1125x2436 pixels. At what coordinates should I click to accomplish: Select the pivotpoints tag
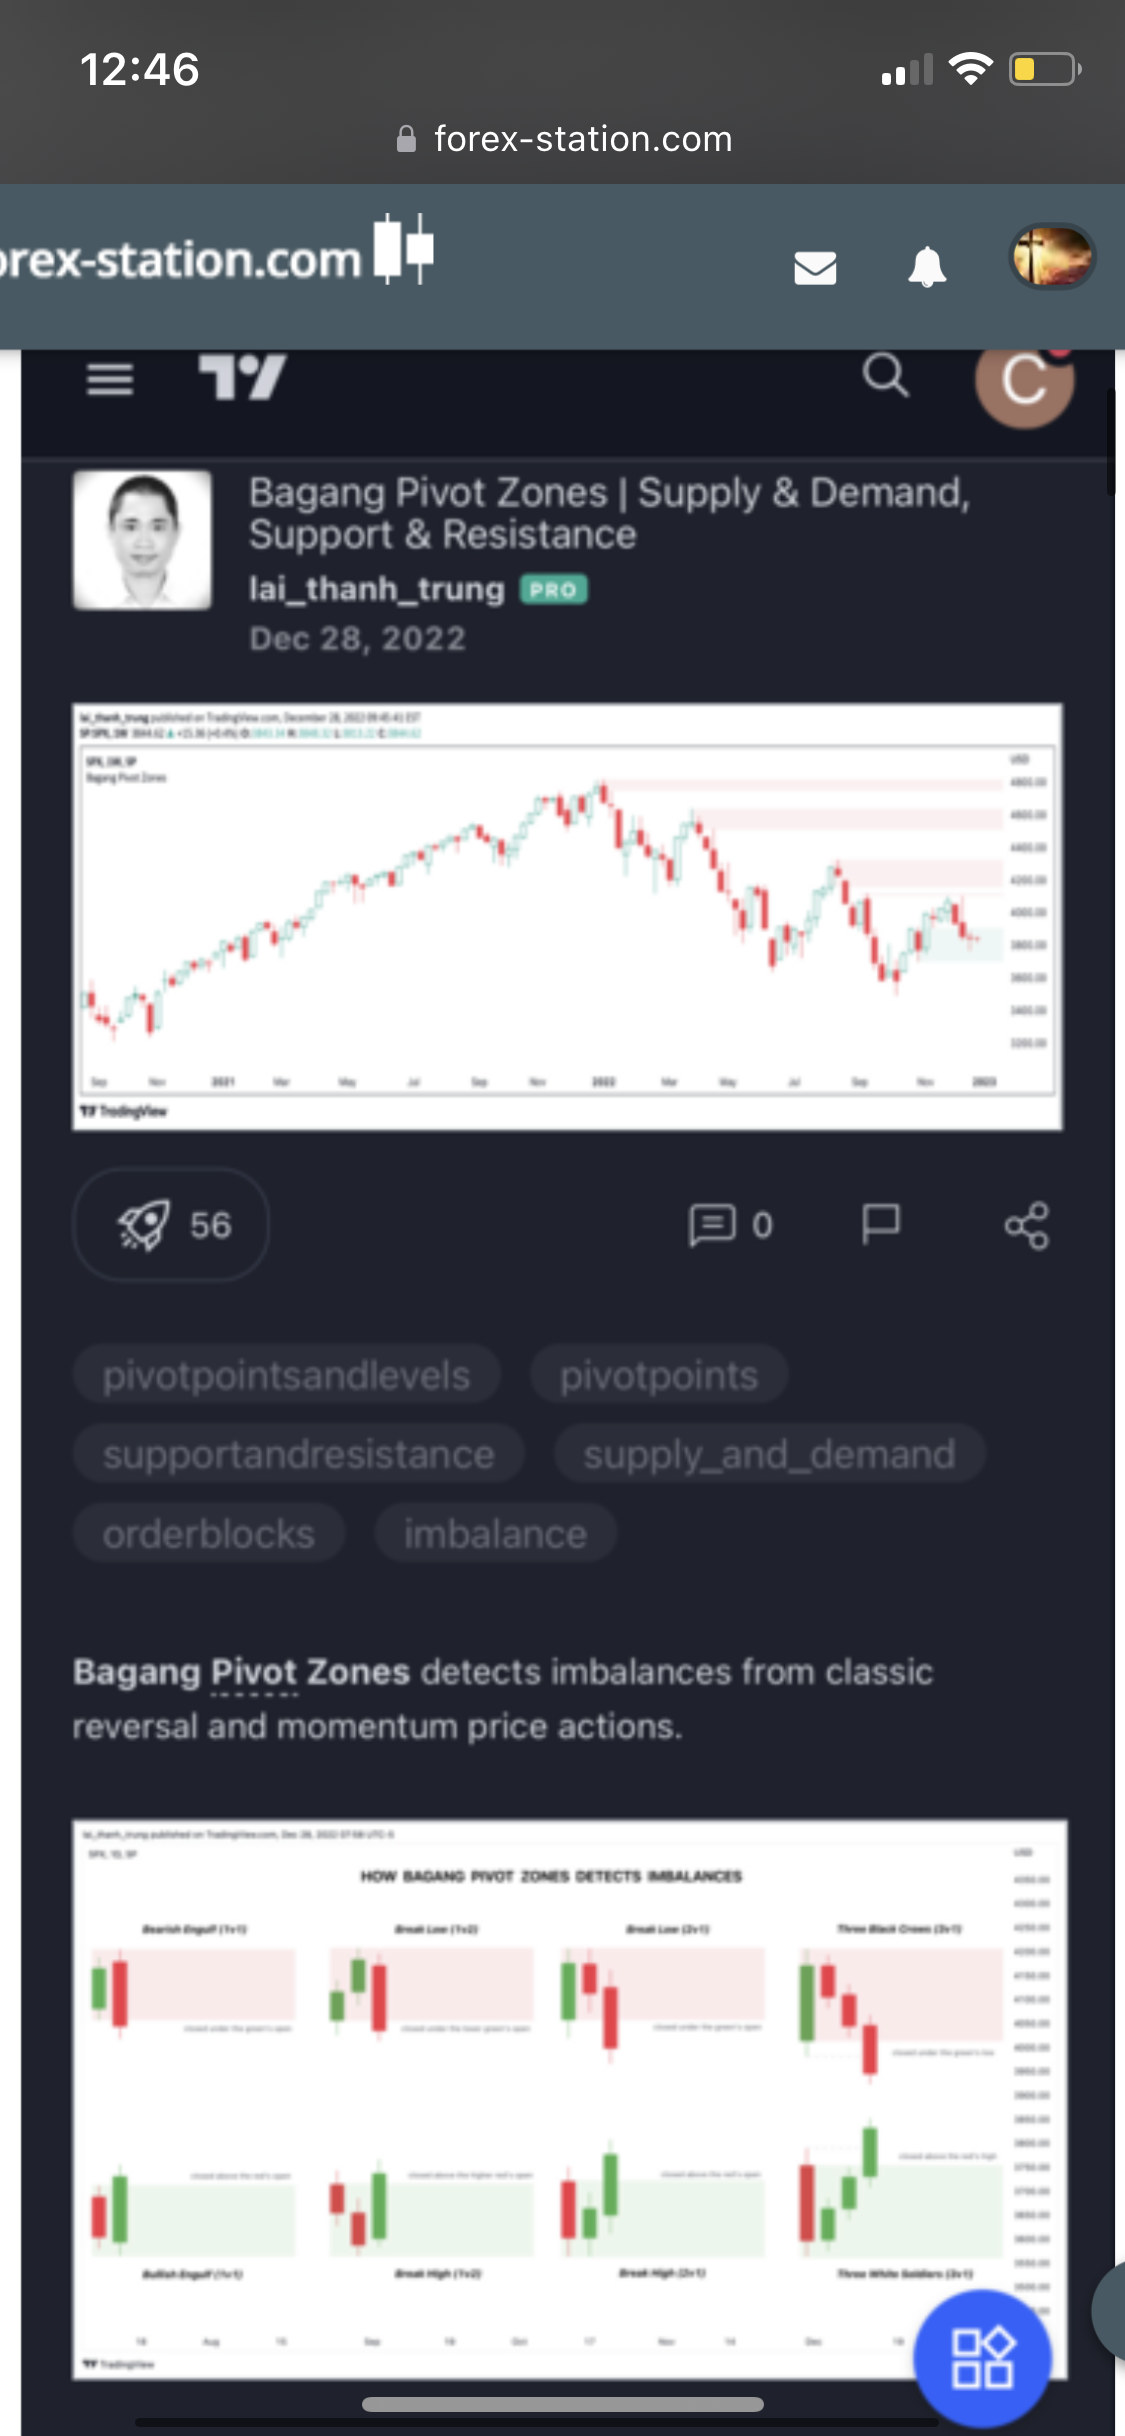tap(659, 1375)
